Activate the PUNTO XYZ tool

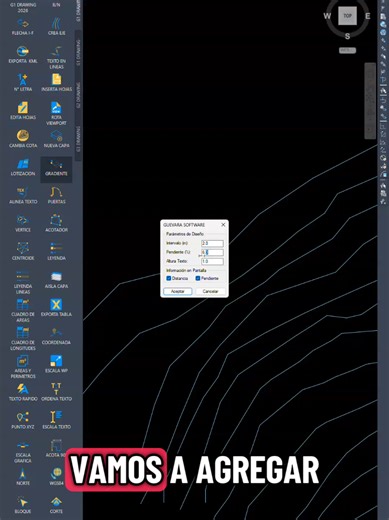23,420
